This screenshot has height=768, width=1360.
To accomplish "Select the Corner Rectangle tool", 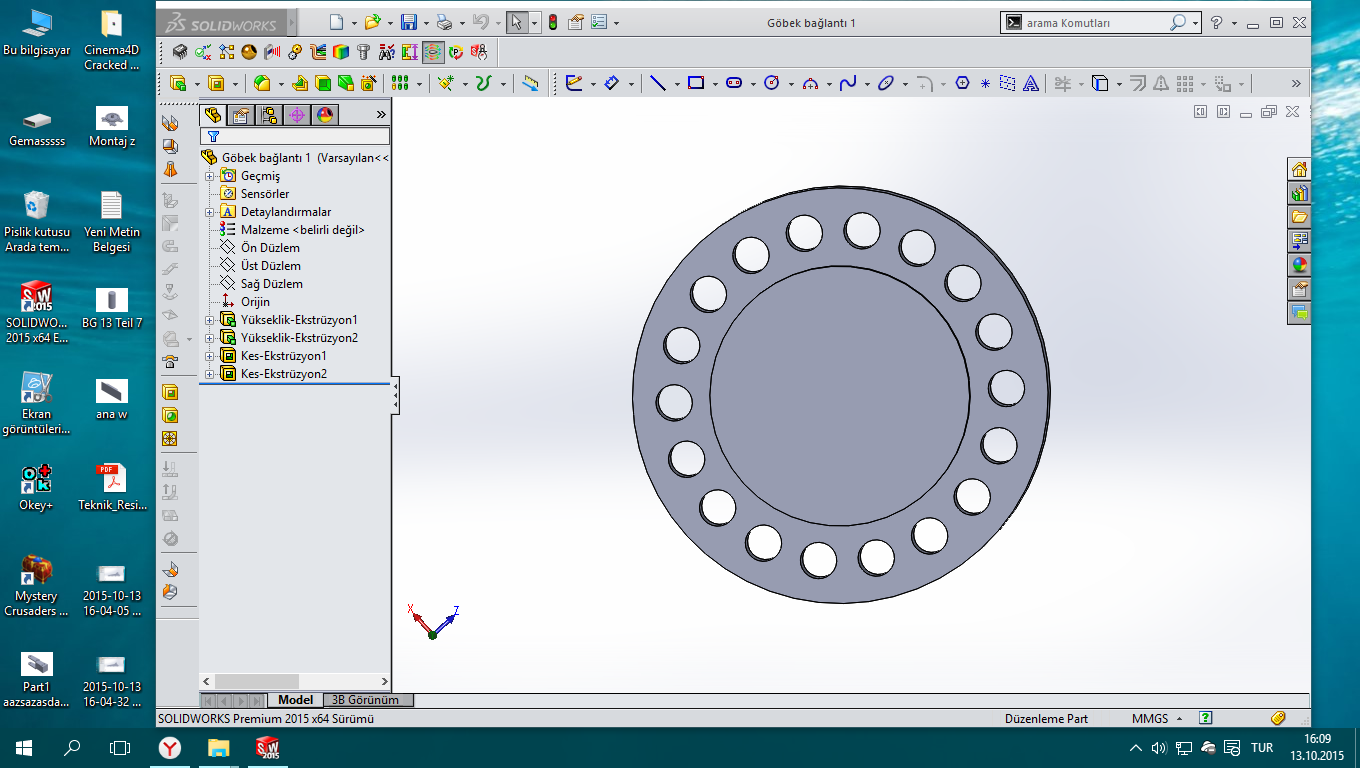I will coord(696,84).
